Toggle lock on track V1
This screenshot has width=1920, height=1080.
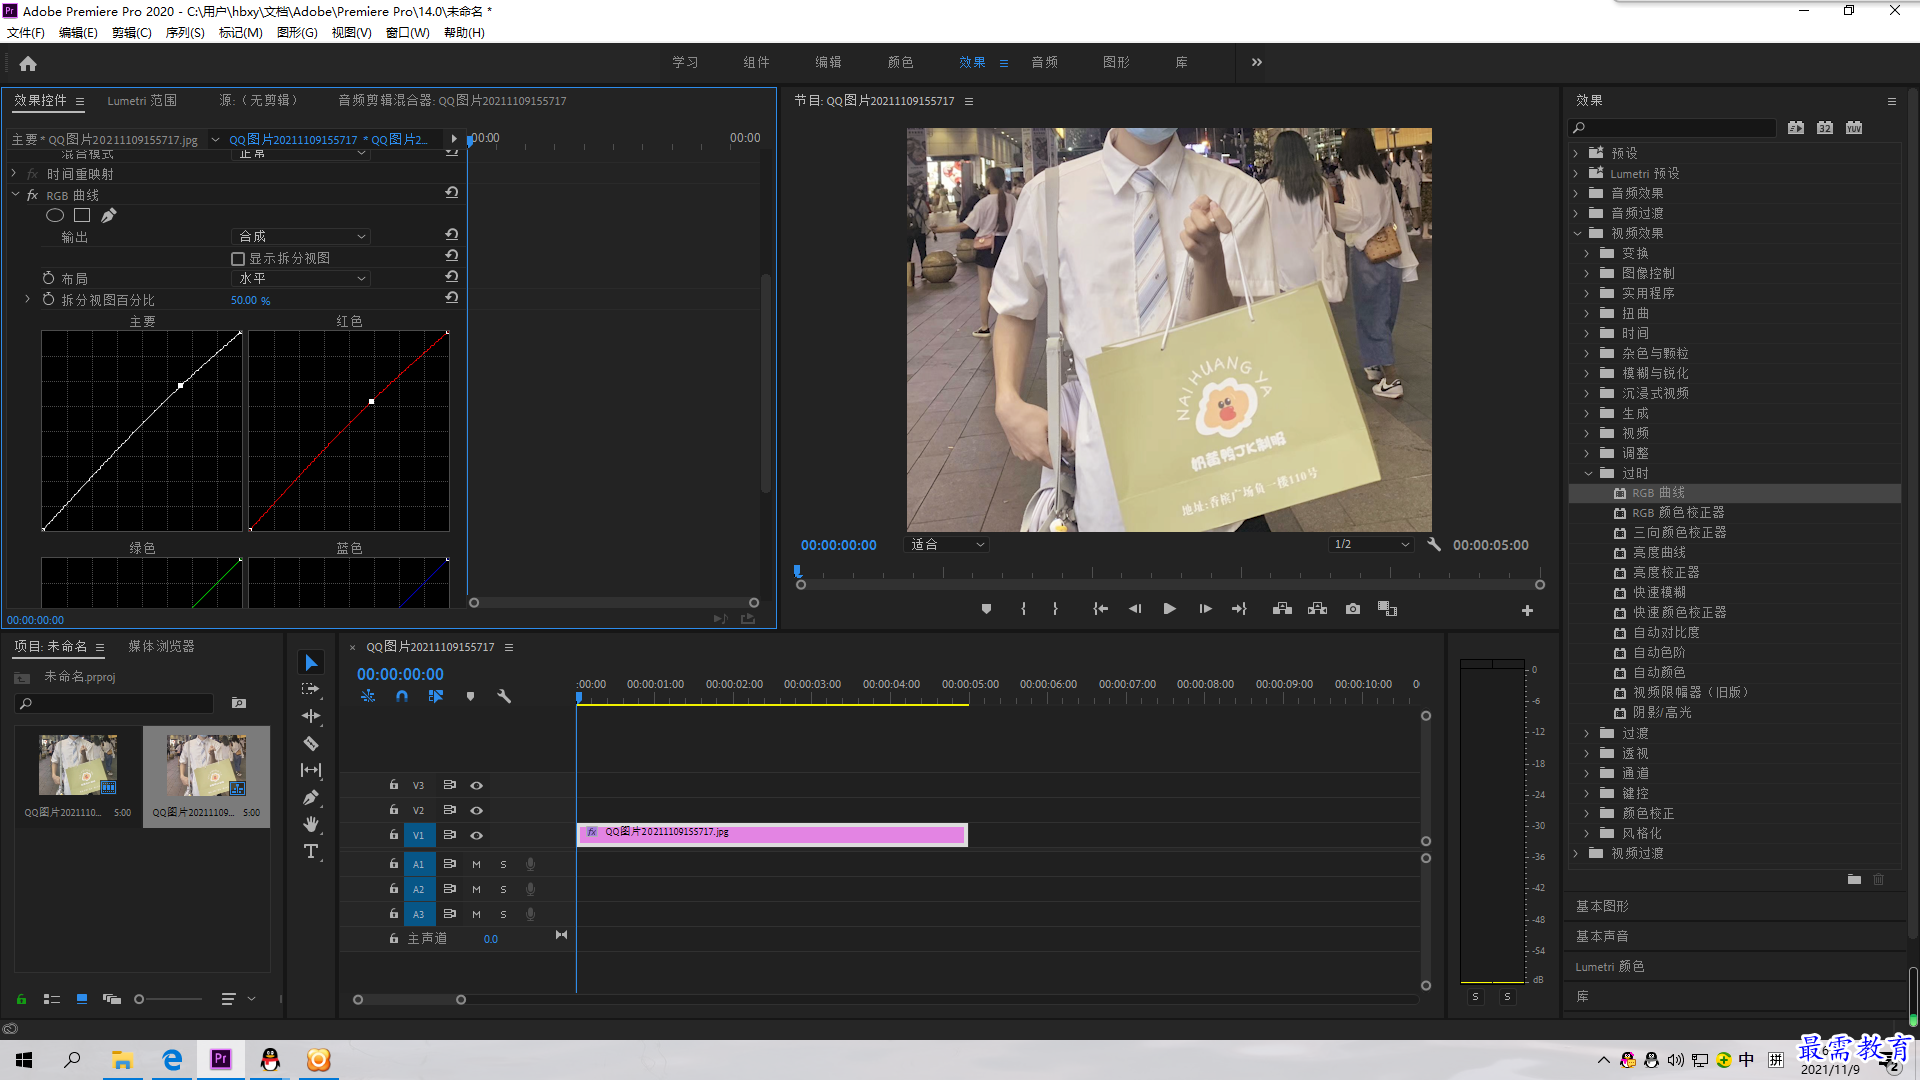pos(394,835)
